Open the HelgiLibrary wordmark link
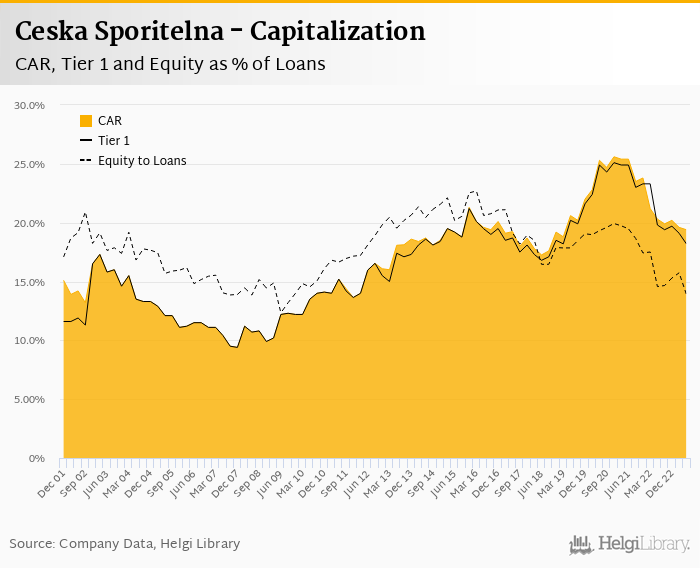Image resolution: width=700 pixels, height=568 pixels. coord(644,544)
